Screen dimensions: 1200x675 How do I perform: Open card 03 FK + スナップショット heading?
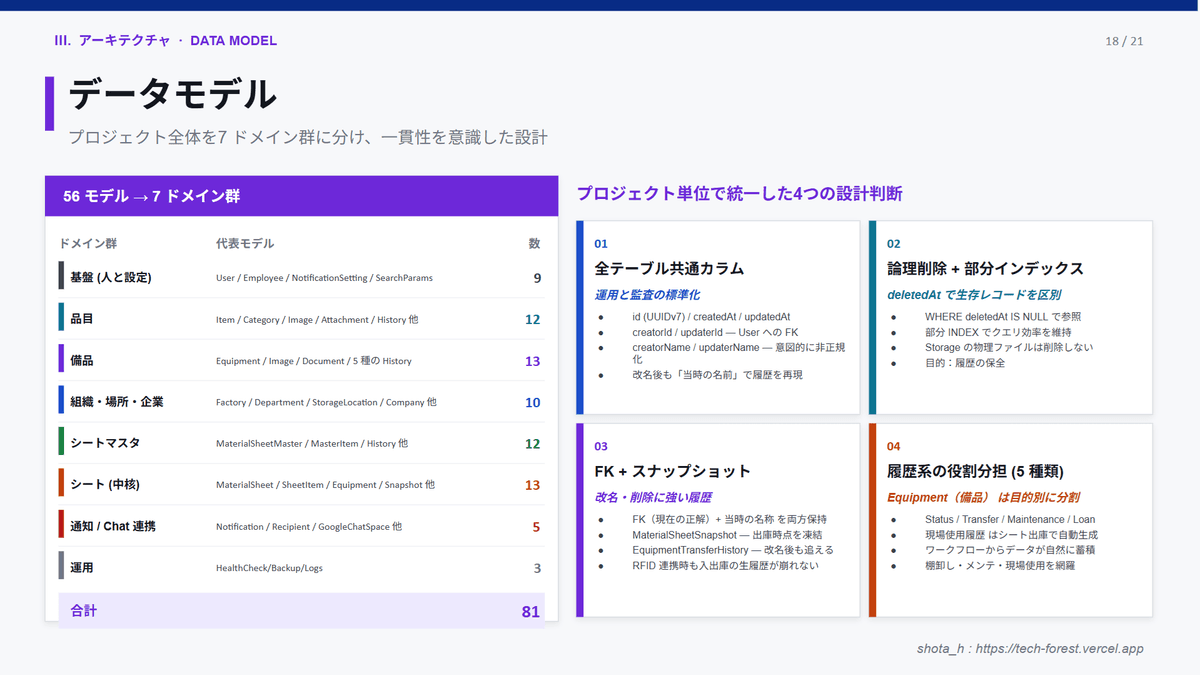672,471
